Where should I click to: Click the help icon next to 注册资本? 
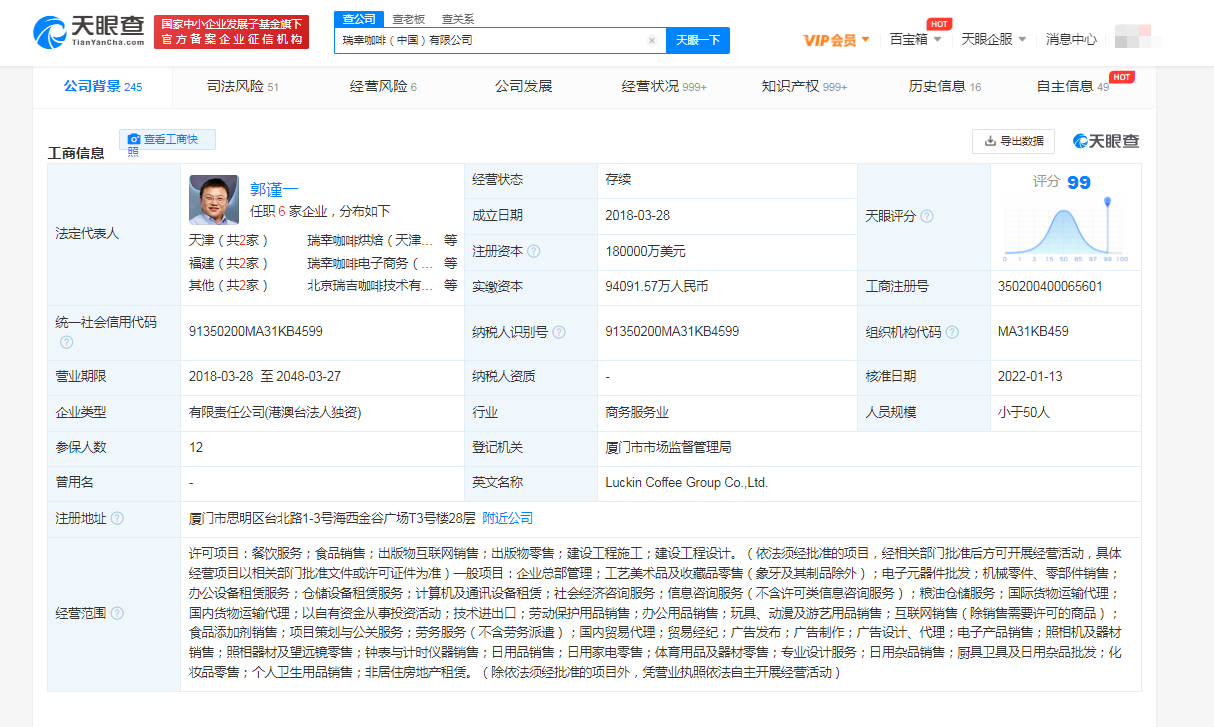pos(534,251)
